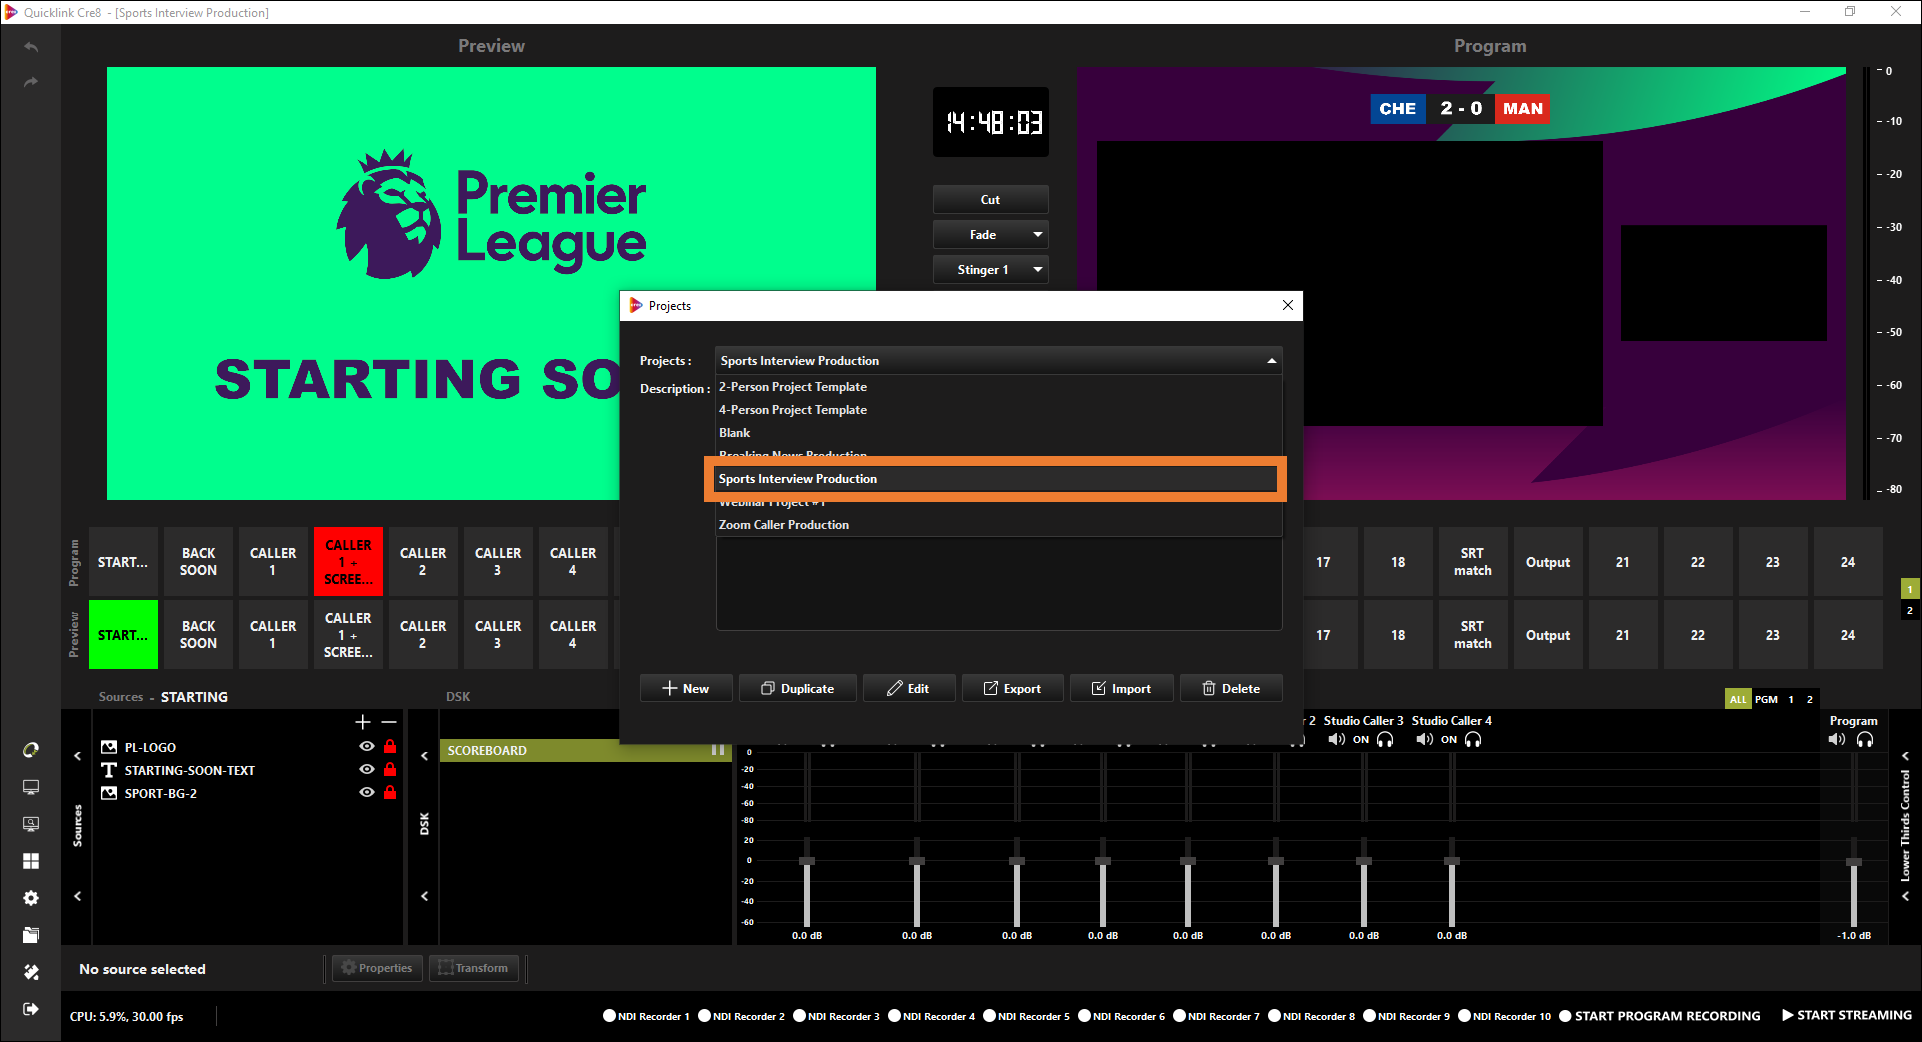Click the four-square grid layout icon
Screen dimensions: 1922x1042
(x=31, y=861)
